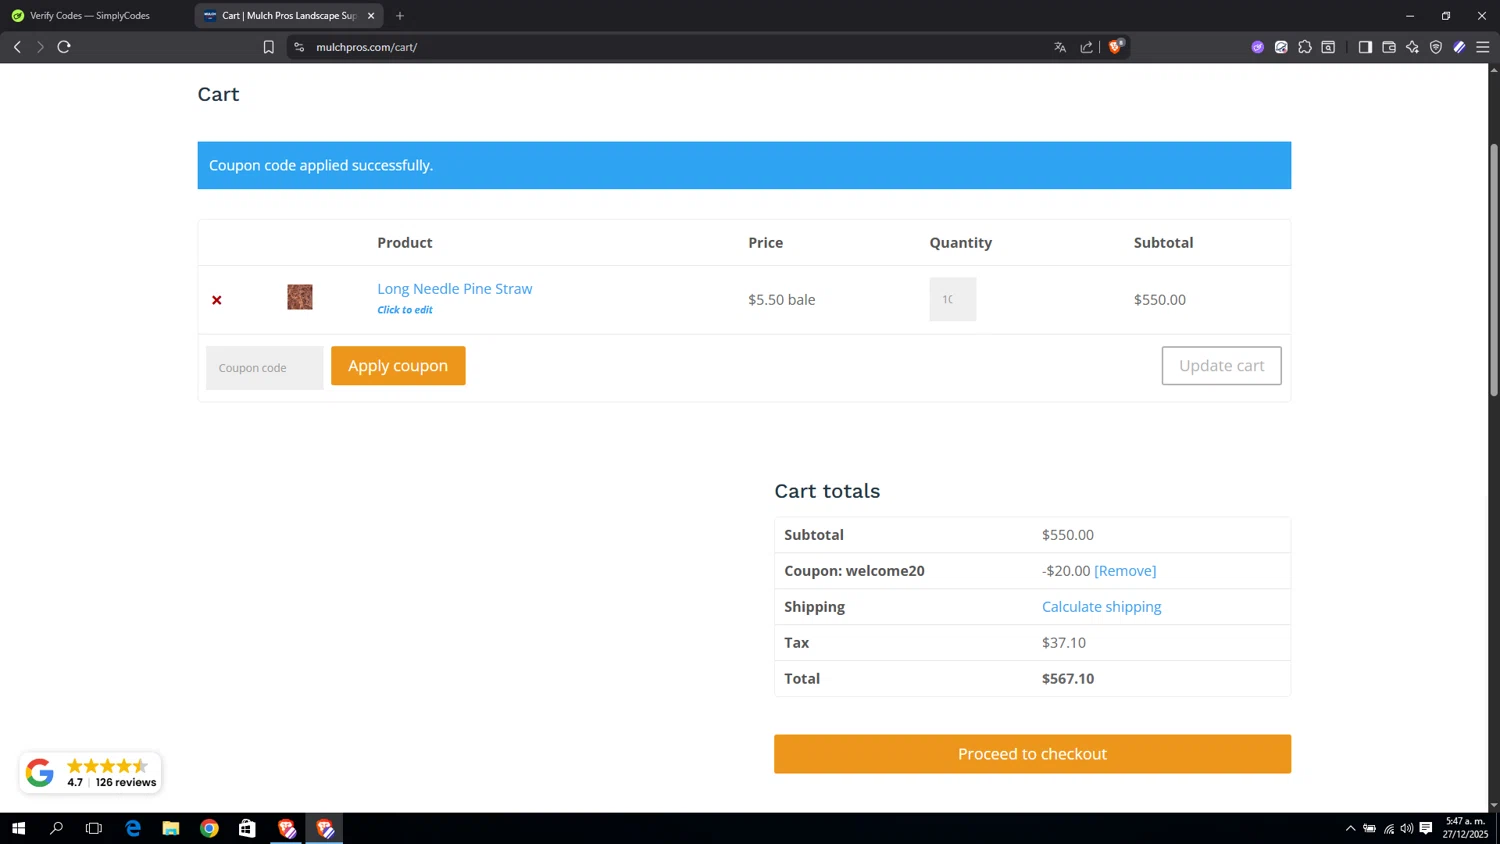
Task: Open the Calculate shipping link
Action: pos(1101,607)
